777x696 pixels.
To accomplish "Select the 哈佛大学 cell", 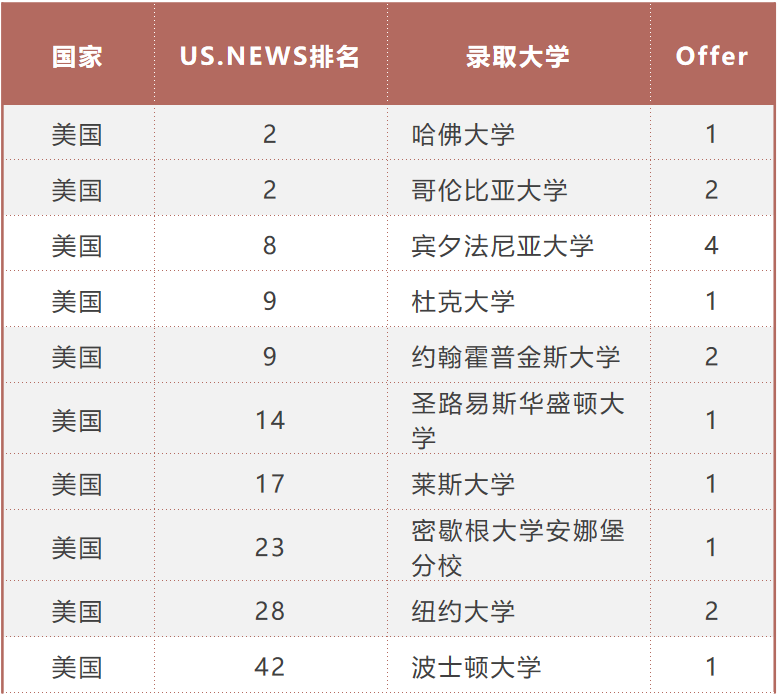I will pos(464,134).
